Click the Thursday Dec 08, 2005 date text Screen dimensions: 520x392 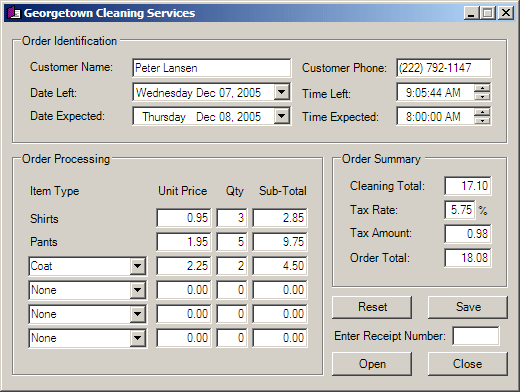click(202, 117)
